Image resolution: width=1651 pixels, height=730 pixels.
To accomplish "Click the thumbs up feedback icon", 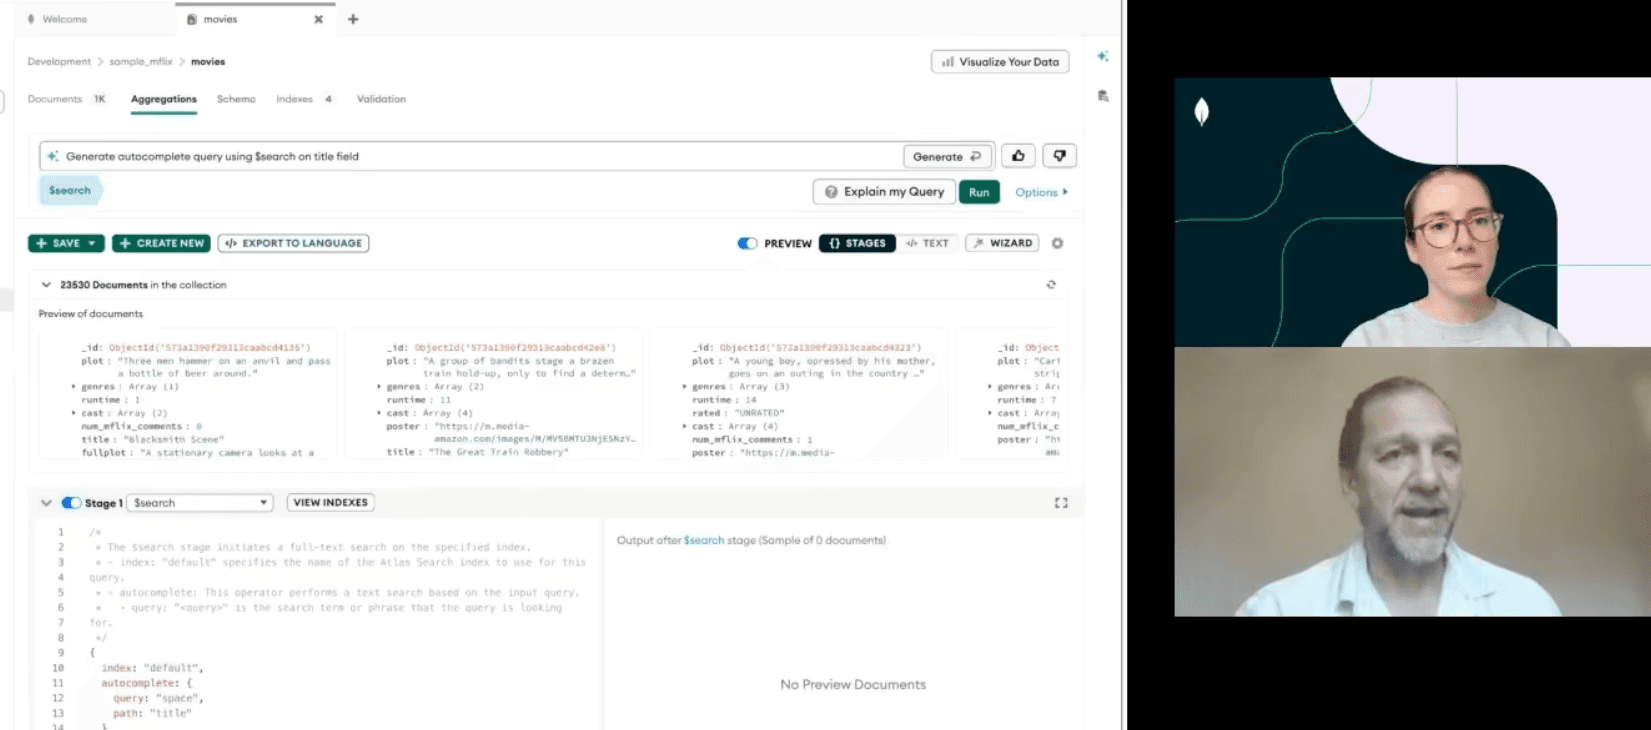I will (x=1018, y=156).
